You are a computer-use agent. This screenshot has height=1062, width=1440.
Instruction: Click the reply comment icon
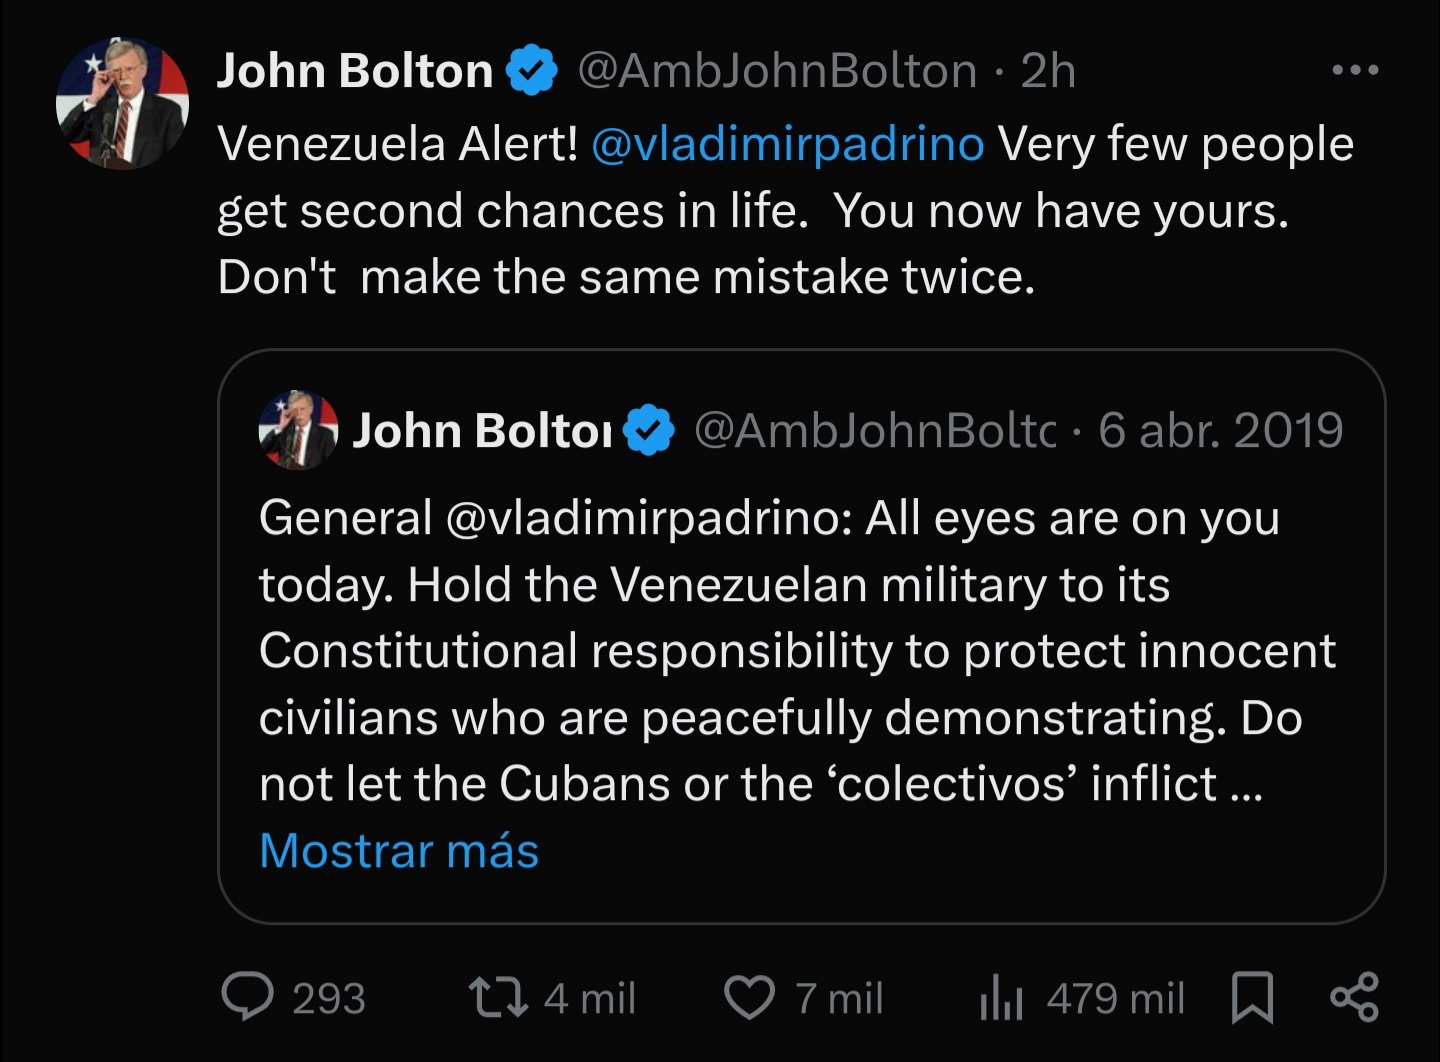(x=246, y=997)
